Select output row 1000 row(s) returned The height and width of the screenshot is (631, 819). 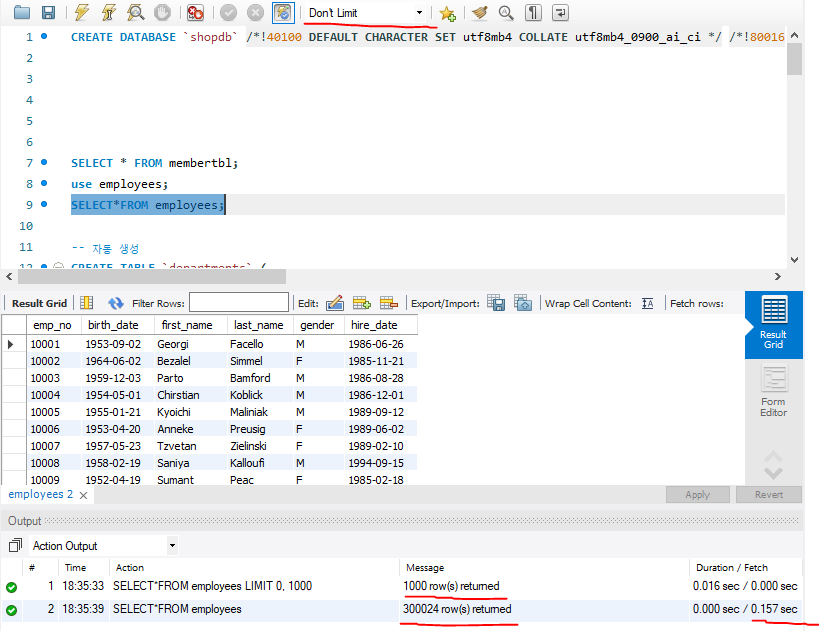[402, 586]
